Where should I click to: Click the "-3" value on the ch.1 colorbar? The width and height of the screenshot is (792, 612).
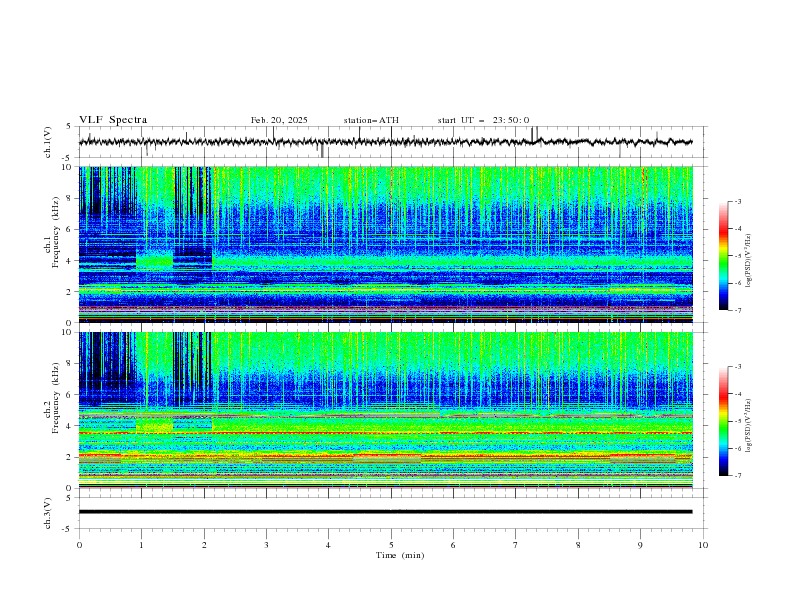pyautogui.click(x=737, y=201)
